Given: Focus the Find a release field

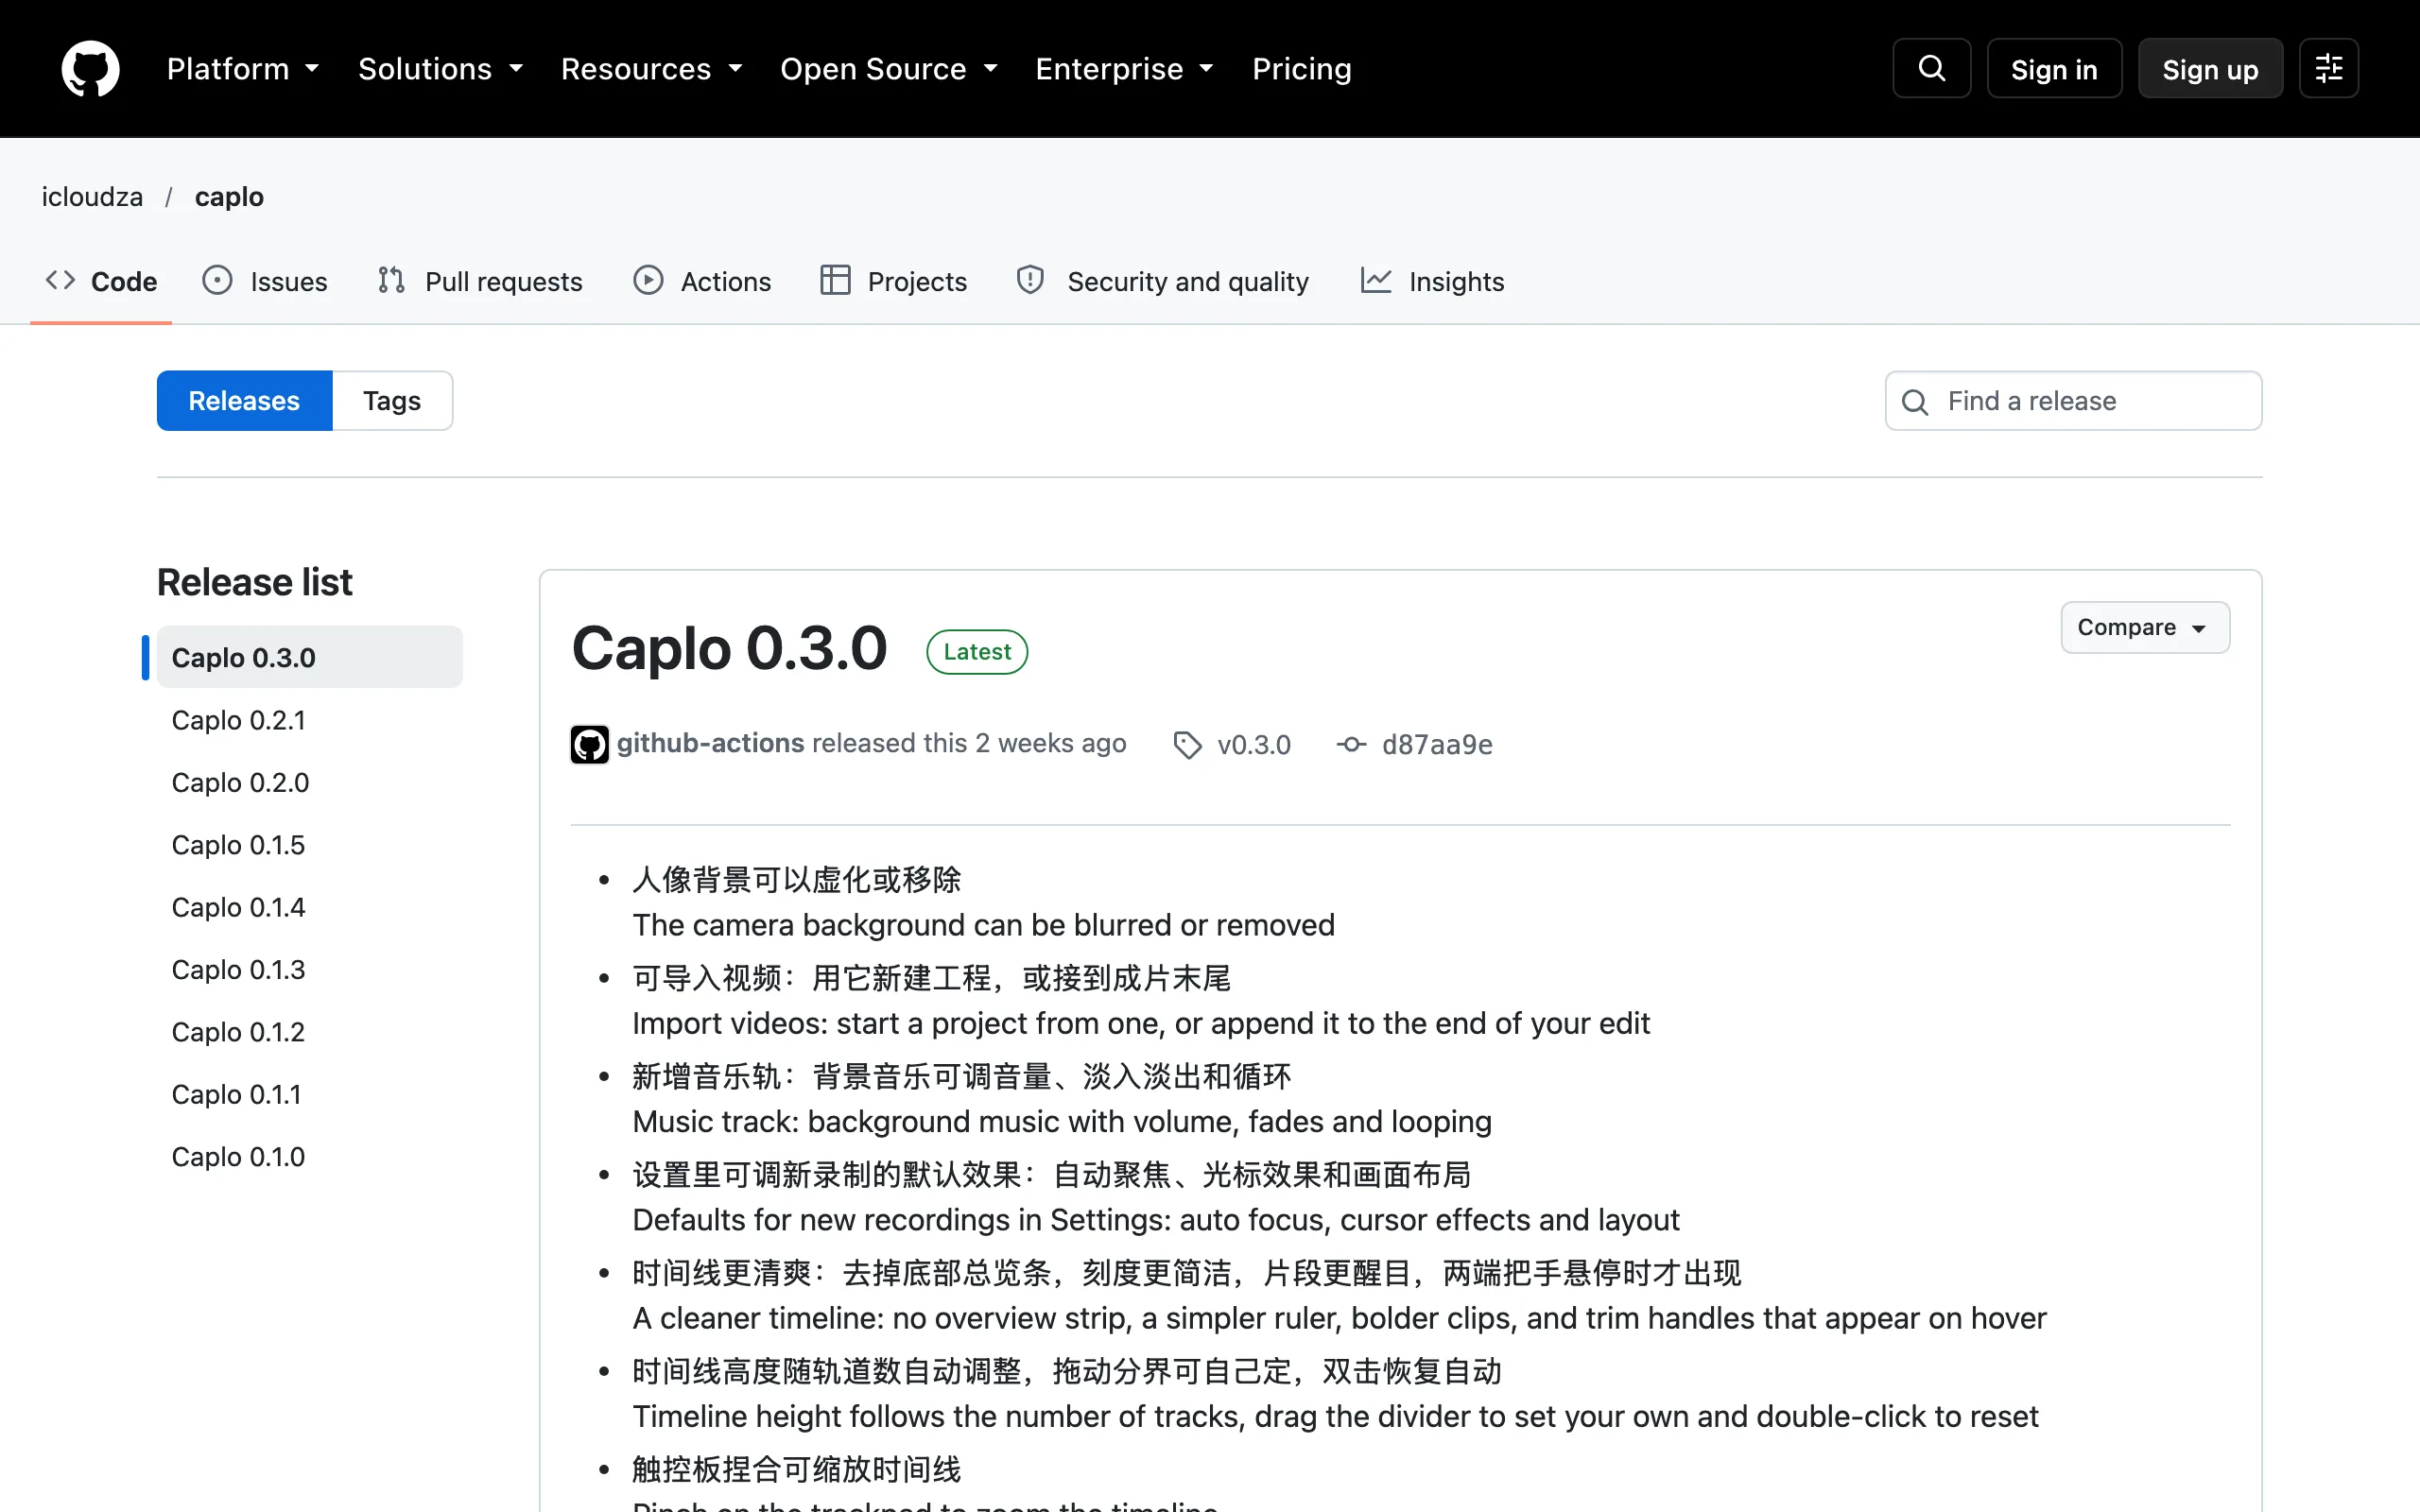Looking at the screenshot, I should [2073, 401].
